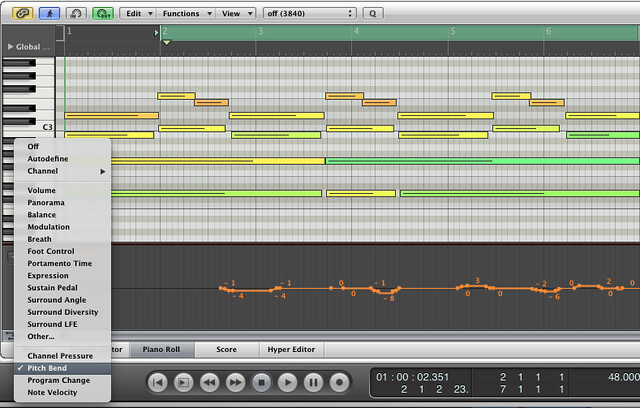Expand the Global tracks disclosure triangle
The image size is (640, 408).
(x=10, y=47)
